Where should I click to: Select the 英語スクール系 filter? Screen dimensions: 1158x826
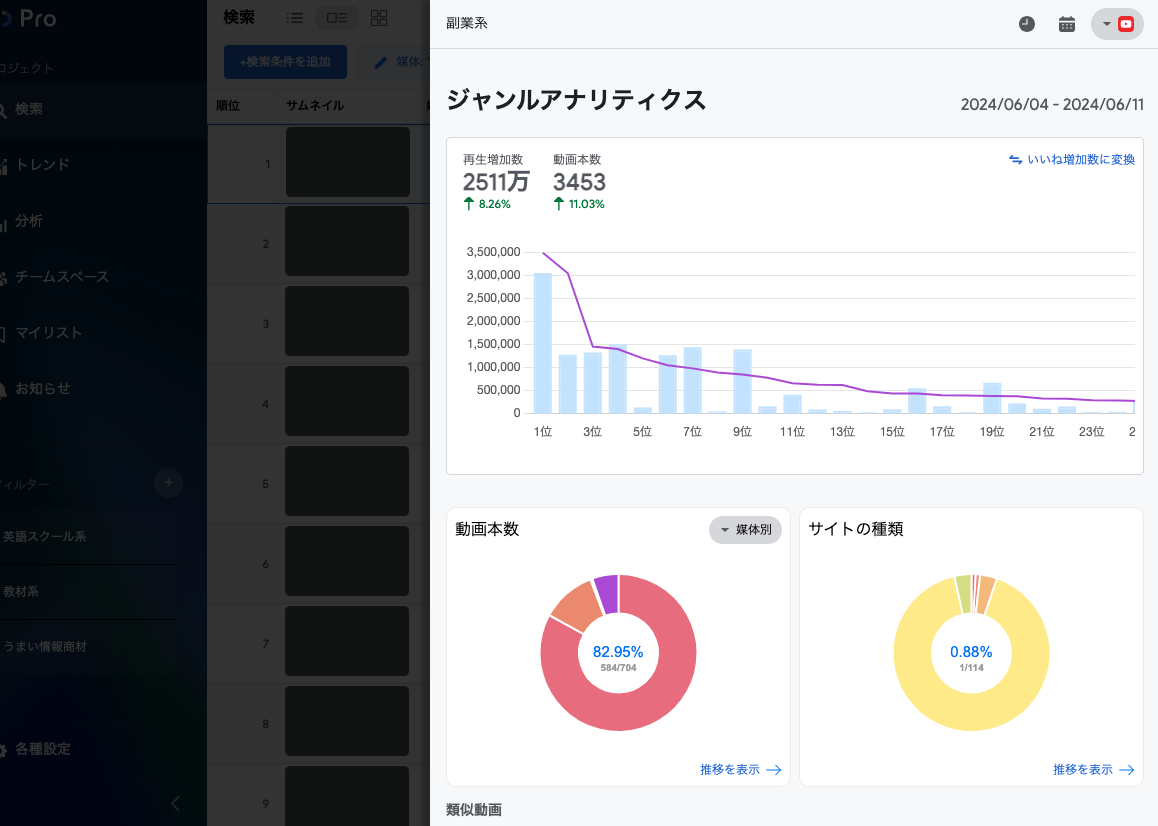[x=45, y=536]
